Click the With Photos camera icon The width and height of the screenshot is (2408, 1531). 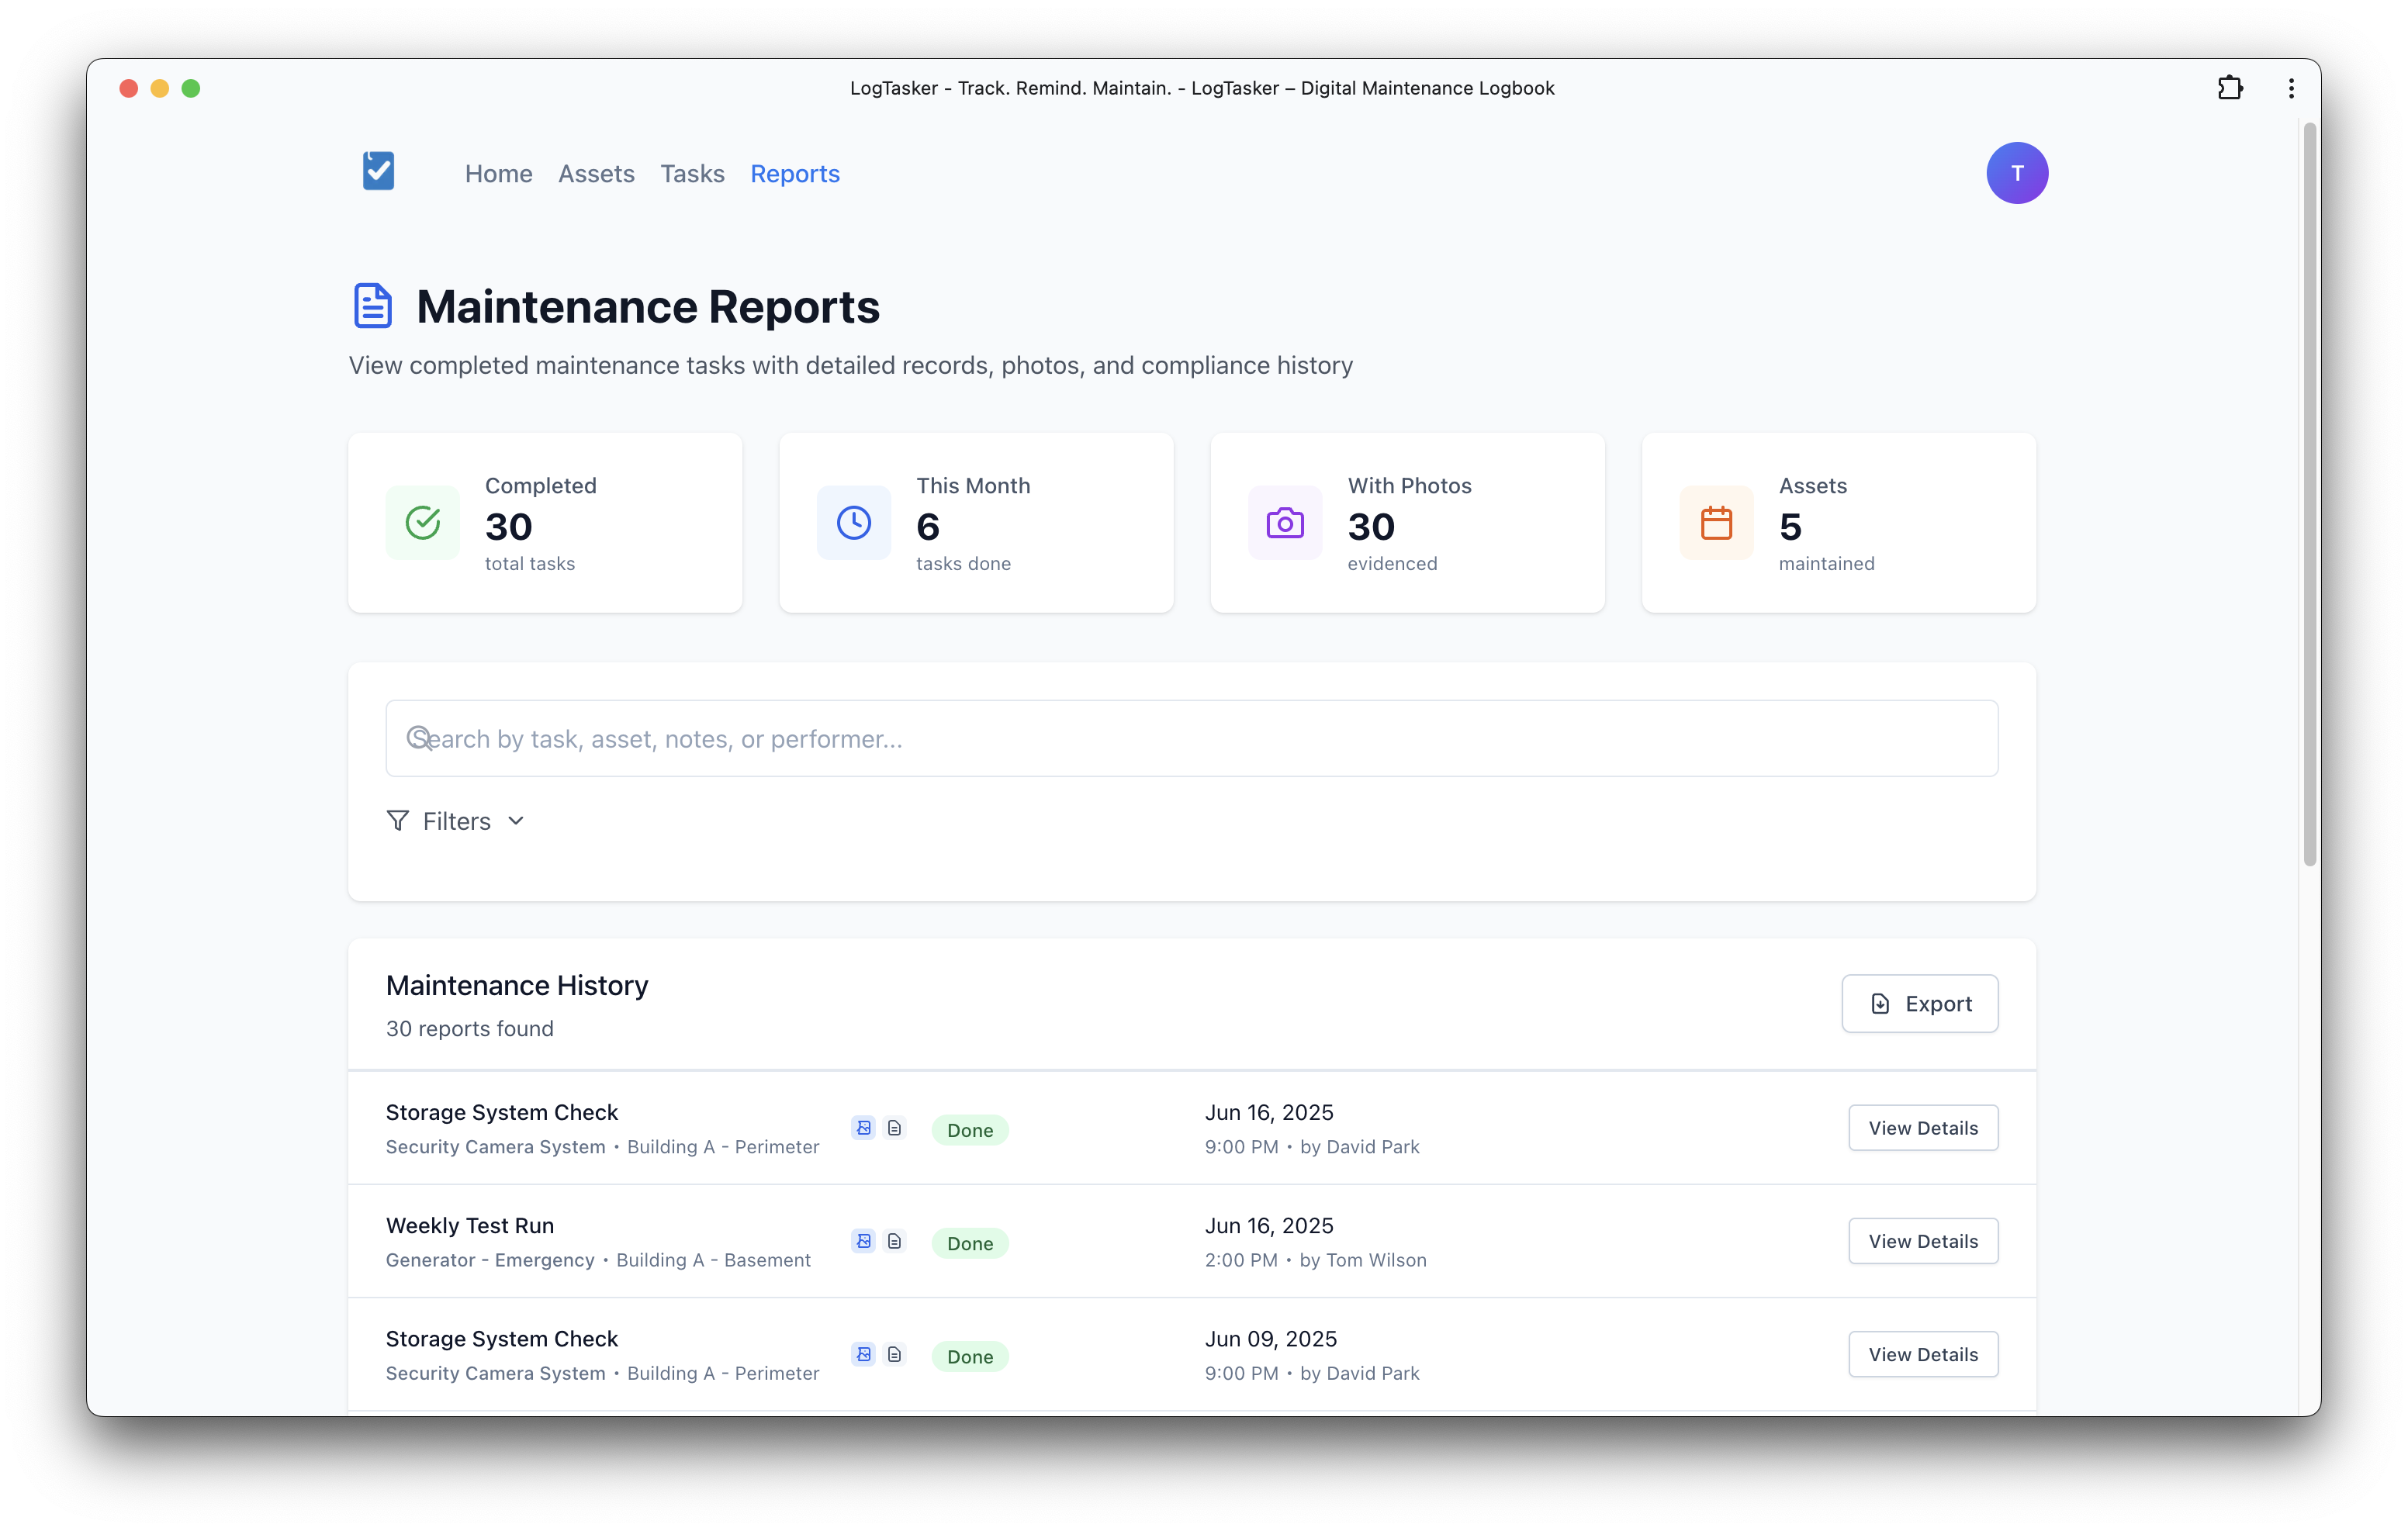pyautogui.click(x=1284, y=522)
